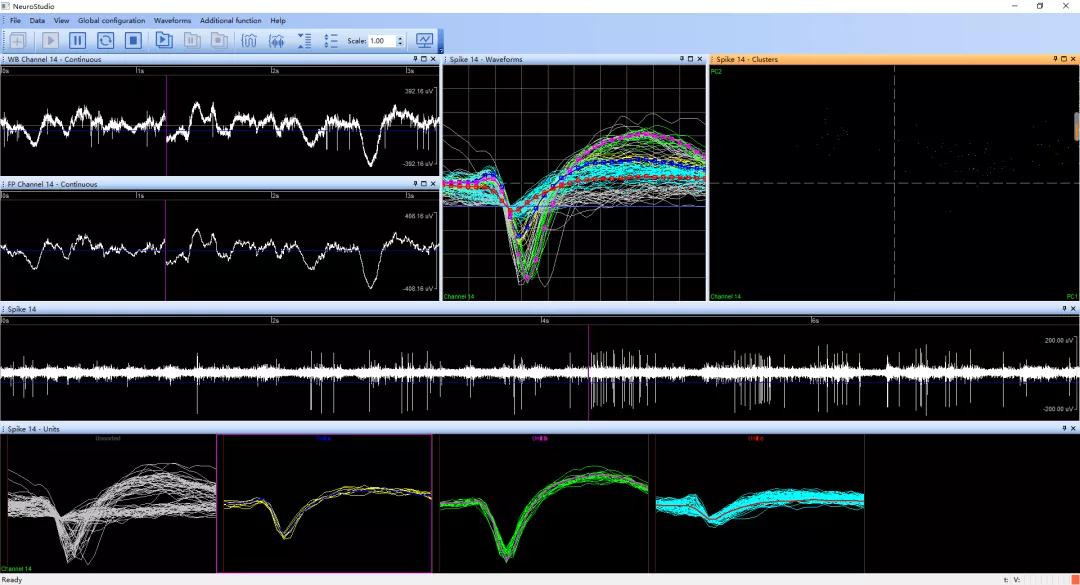Screen dimensions: 1080x585
Task: Click the Play toolbar button
Action: [x=50, y=41]
